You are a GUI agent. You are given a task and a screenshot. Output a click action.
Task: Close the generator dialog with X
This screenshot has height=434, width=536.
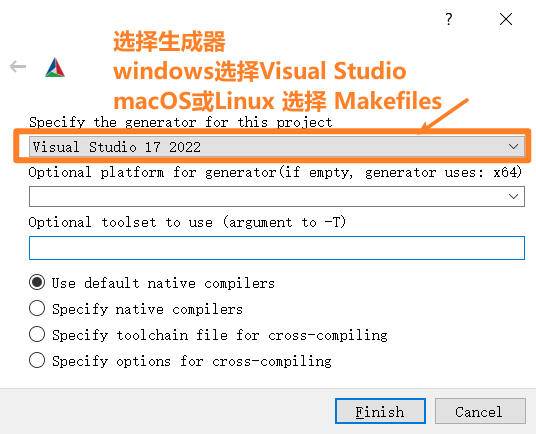tap(506, 19)
